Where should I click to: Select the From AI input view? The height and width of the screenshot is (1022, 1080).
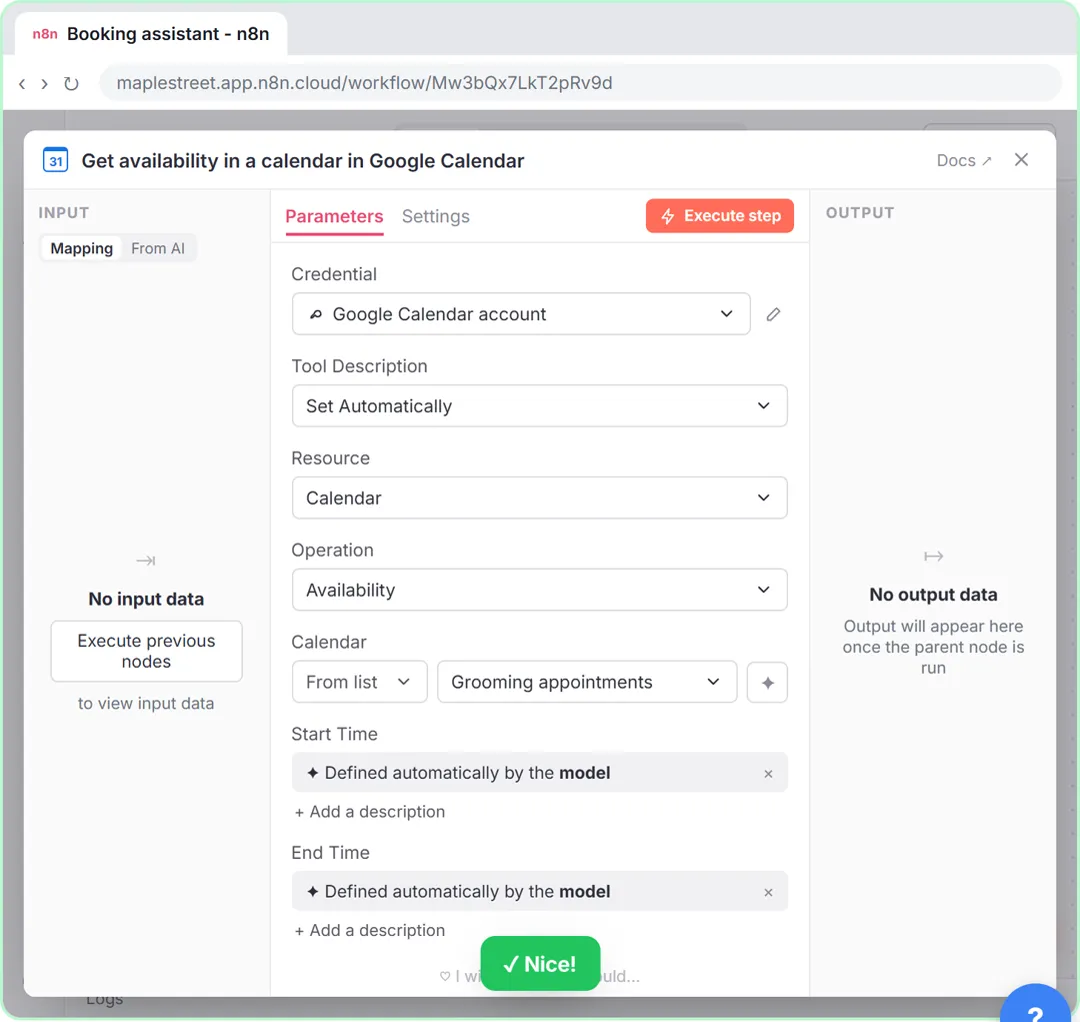pos(158,249)
